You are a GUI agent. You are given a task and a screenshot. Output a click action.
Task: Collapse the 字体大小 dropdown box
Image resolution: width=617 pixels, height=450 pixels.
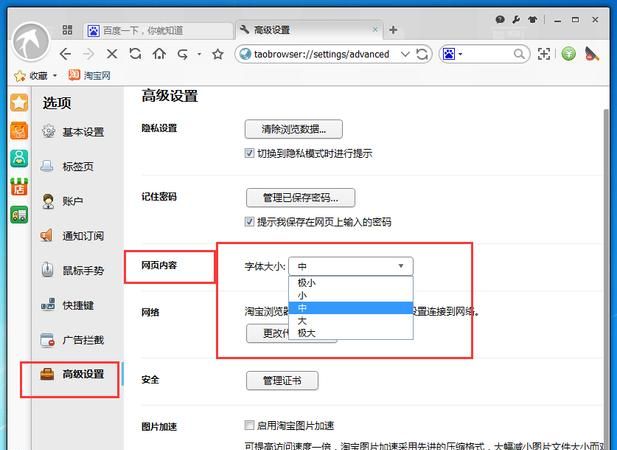click(351, 266)
